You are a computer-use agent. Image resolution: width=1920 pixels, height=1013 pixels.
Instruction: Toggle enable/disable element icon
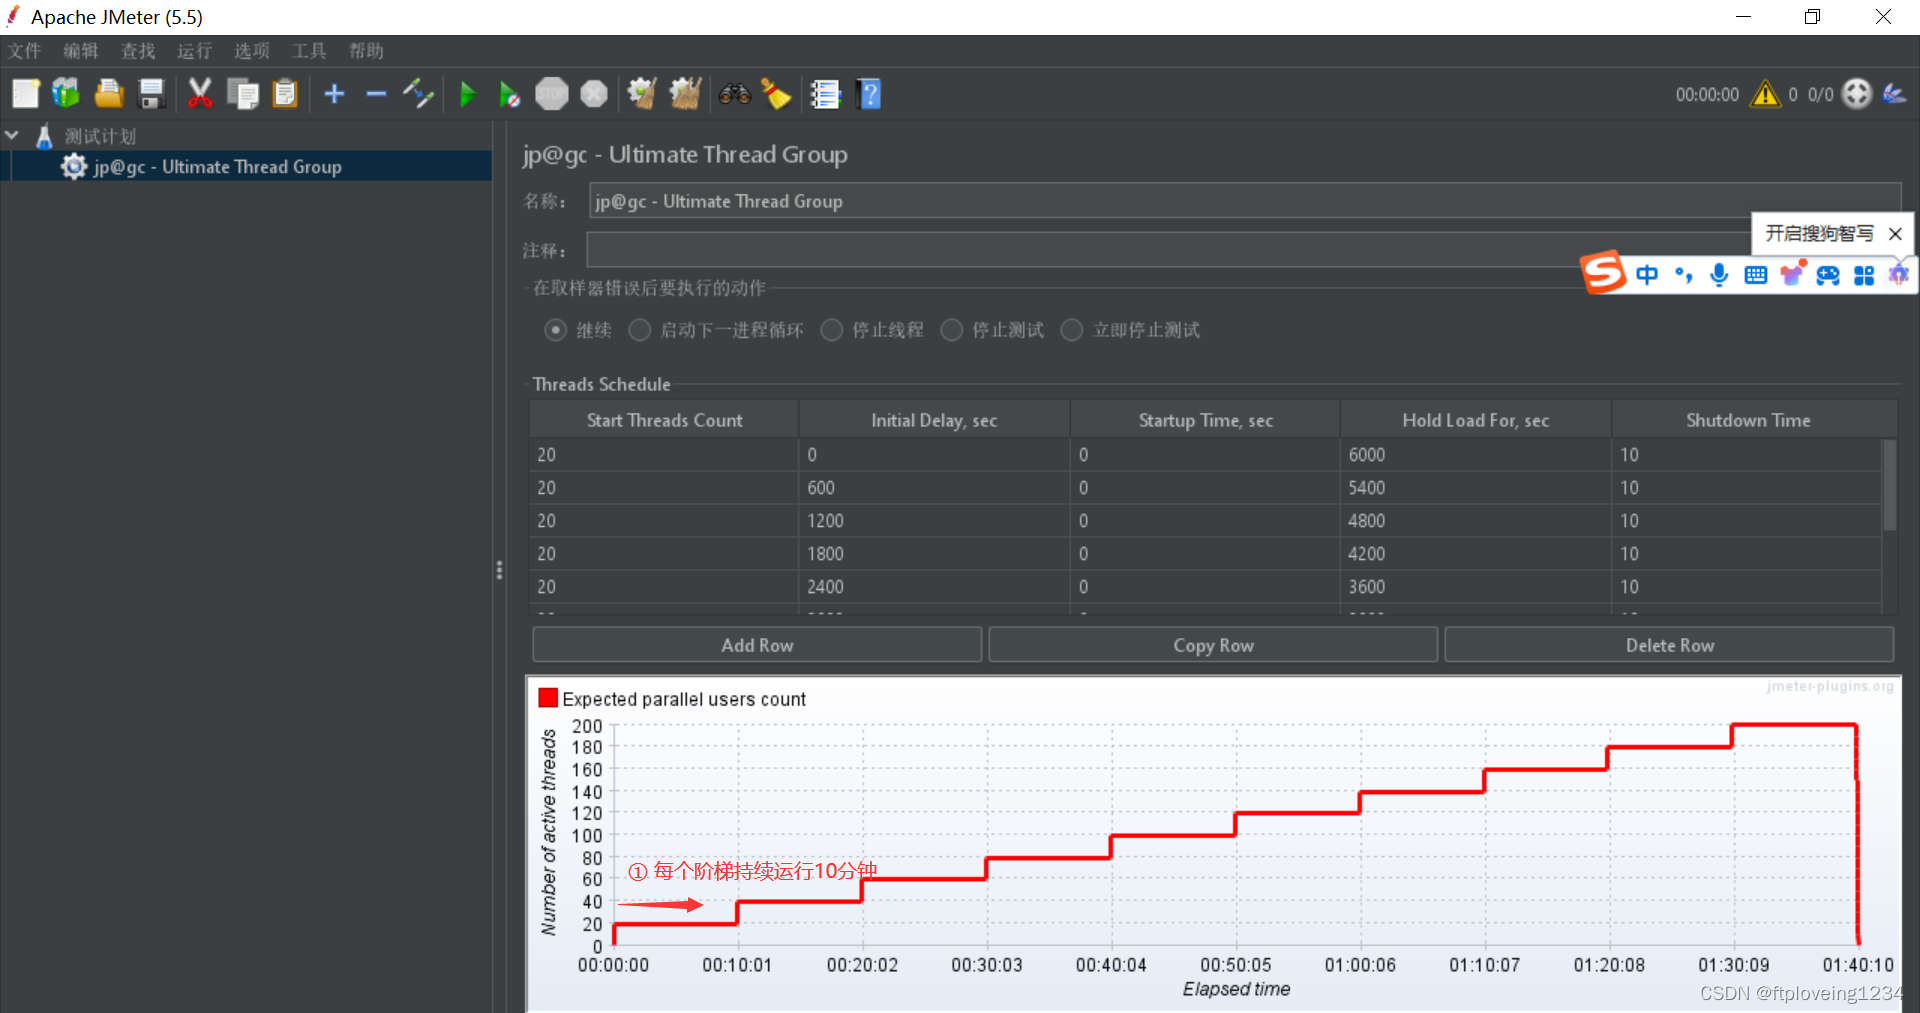coord(418,94)
